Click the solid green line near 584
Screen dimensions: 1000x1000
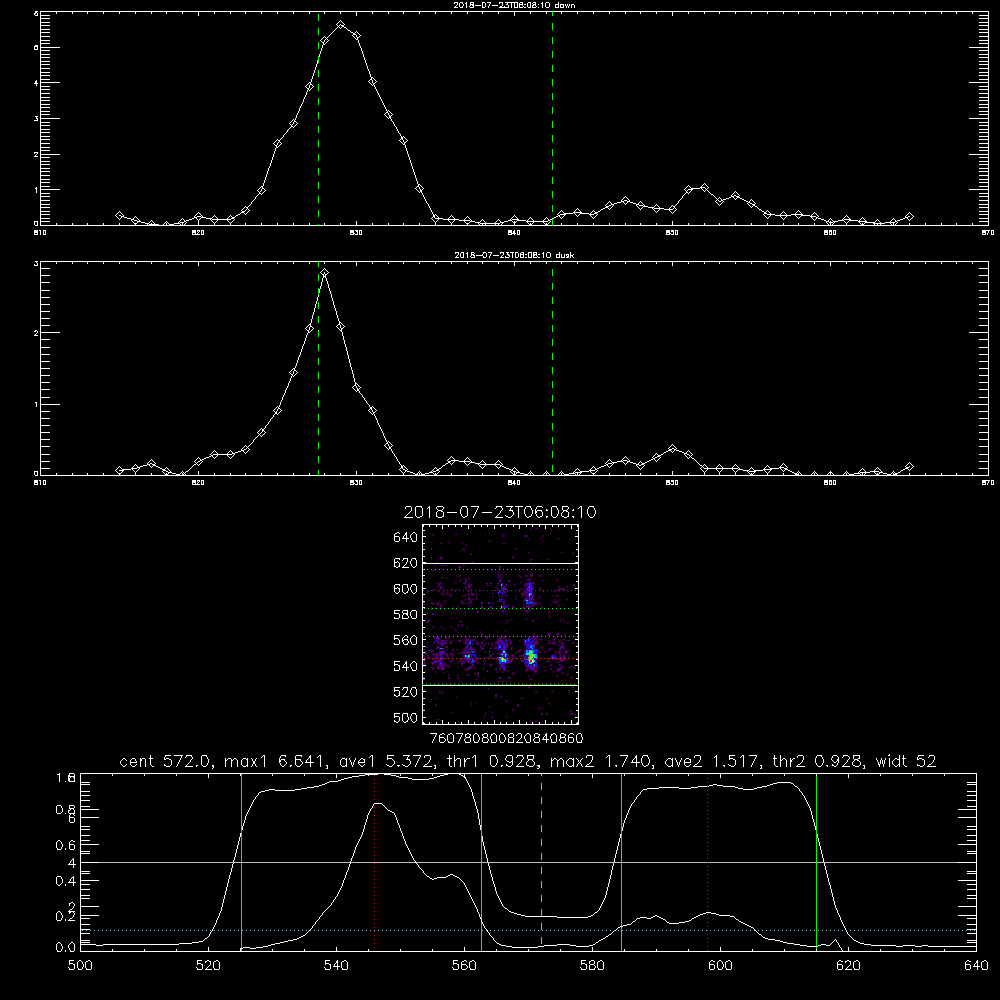click(x=621, y=861)
